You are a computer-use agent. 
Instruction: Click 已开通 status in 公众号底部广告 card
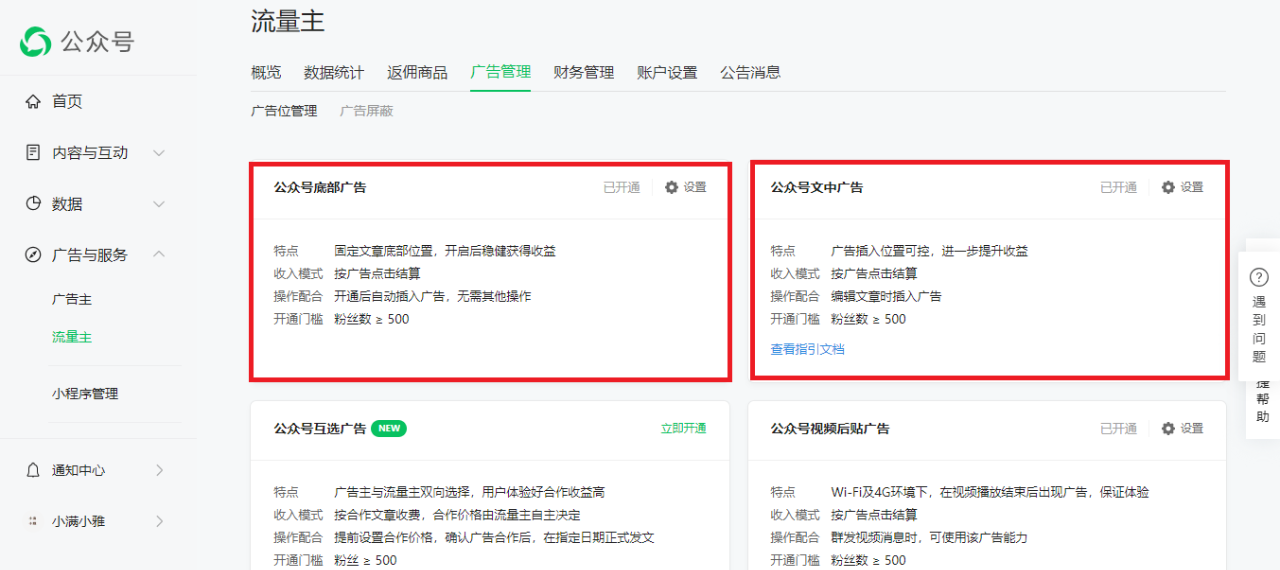click(x=621, y=187)
